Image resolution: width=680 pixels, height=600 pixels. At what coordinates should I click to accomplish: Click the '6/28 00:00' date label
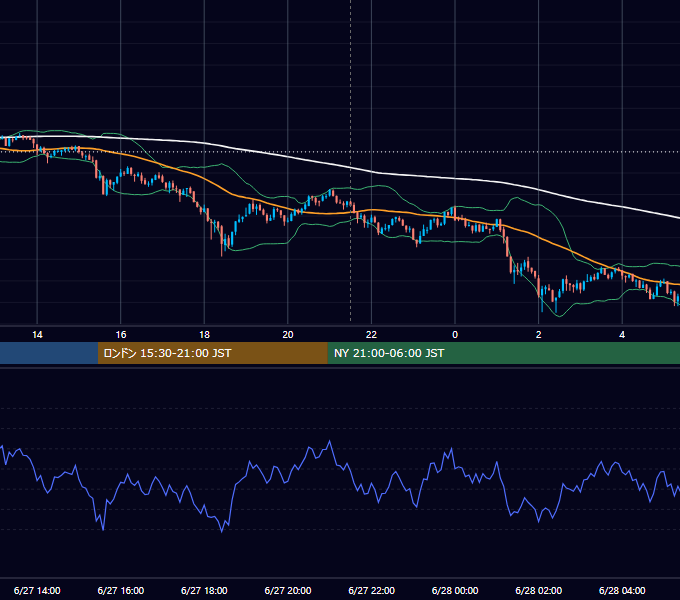[455, 590]
